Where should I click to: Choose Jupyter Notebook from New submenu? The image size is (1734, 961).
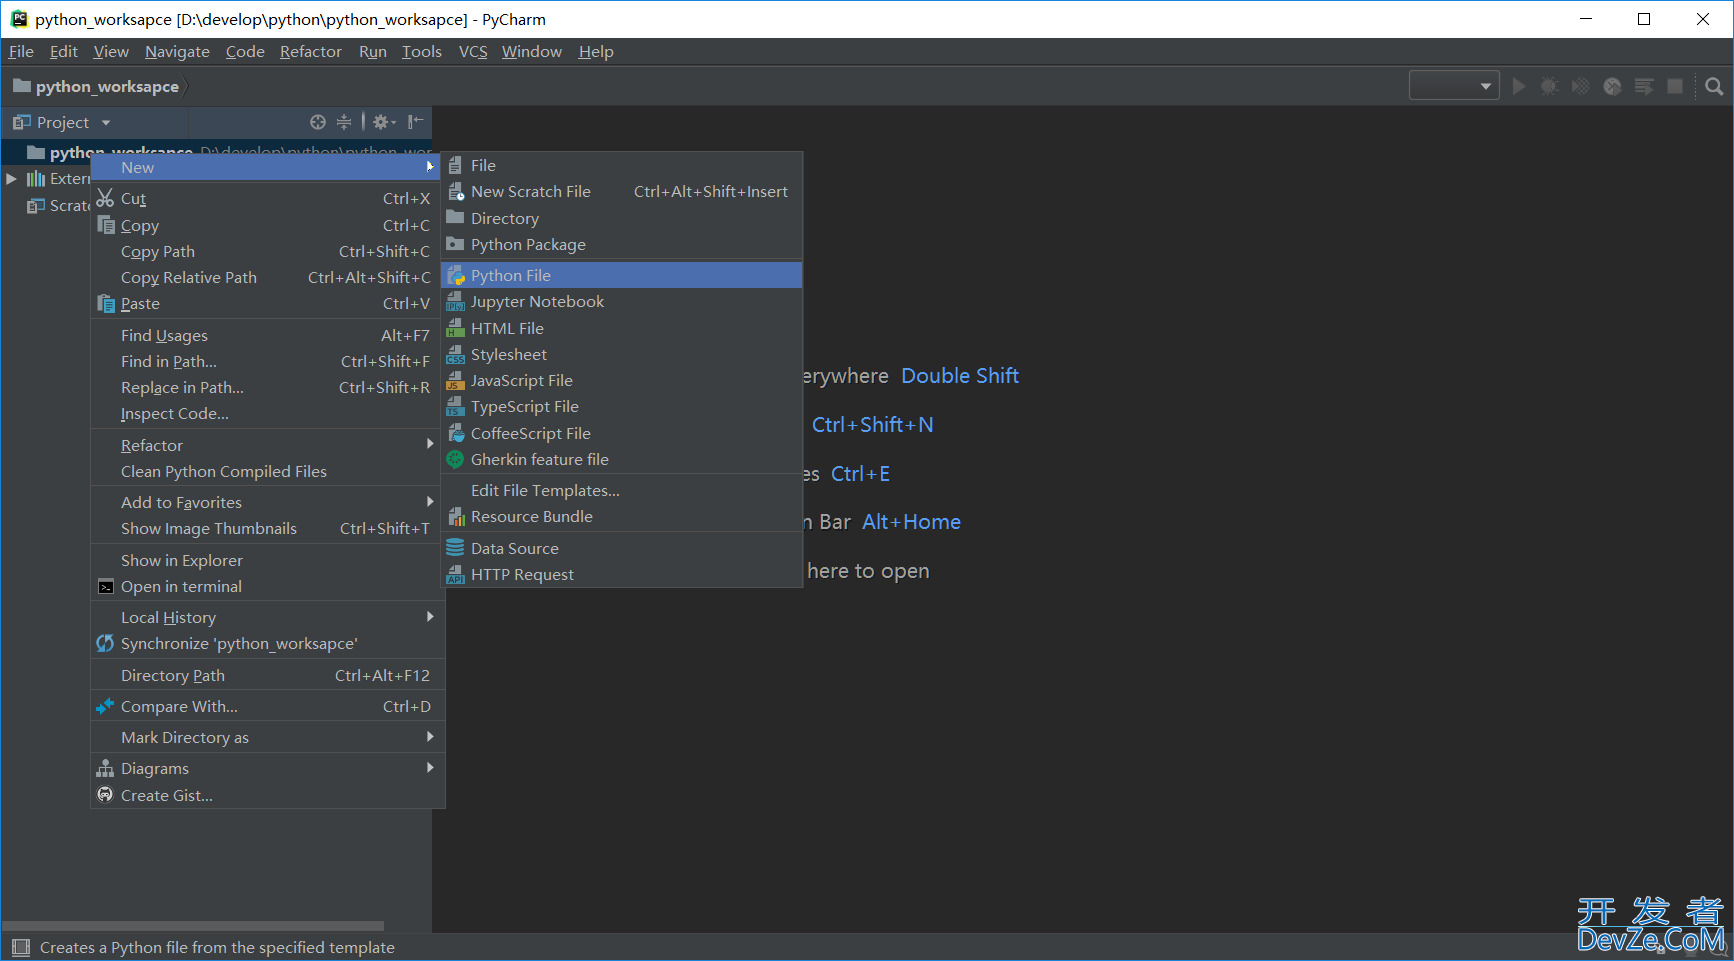tap(621, 301)
